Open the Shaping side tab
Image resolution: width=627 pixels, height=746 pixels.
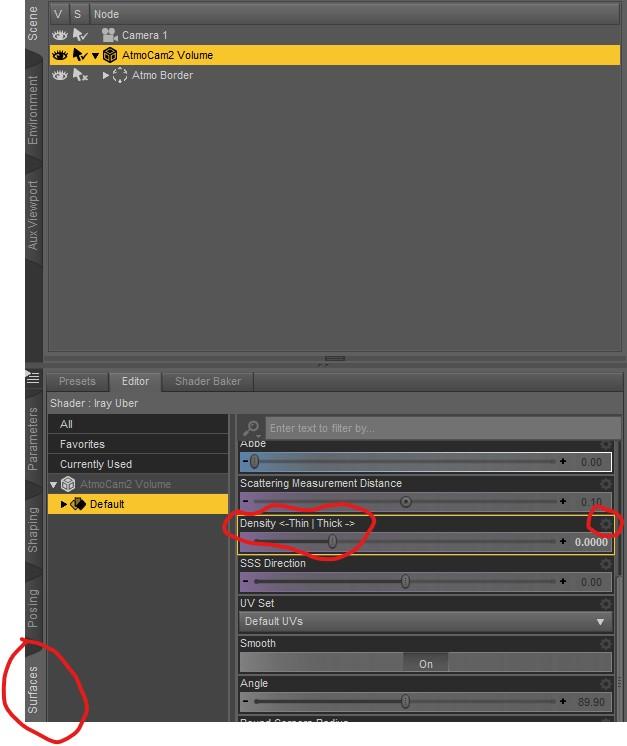click(33, 529)
